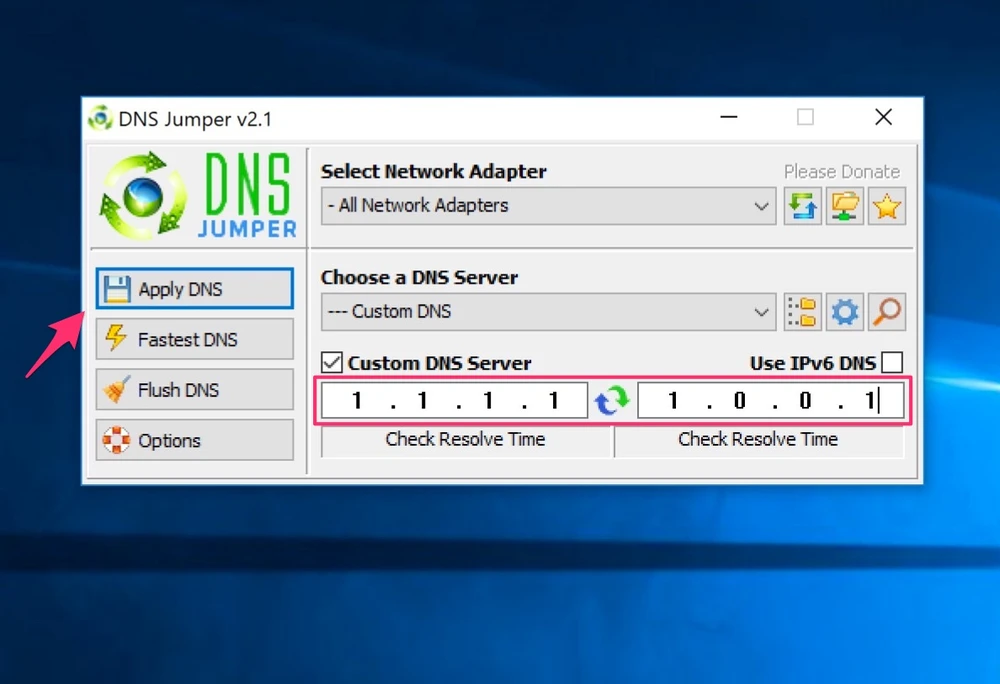This screenshot has width=1000, height=684.
Task: Click Flush DNS
Action: click(x=193, y=389)
